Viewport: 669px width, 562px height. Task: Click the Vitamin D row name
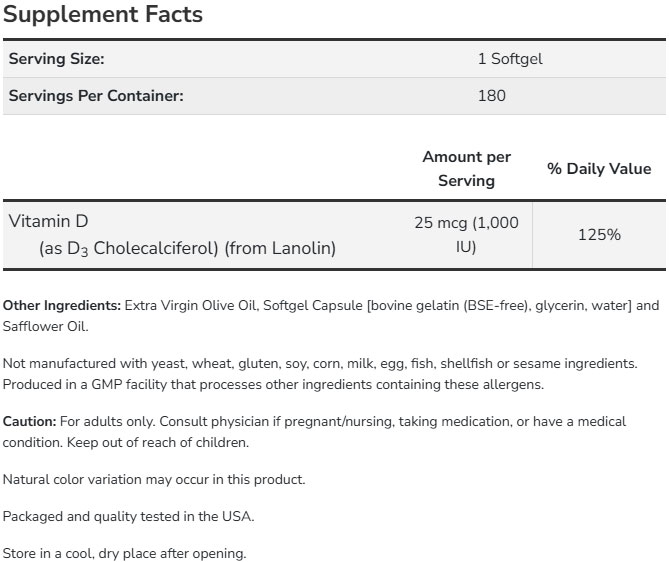[x=49, y=221]
